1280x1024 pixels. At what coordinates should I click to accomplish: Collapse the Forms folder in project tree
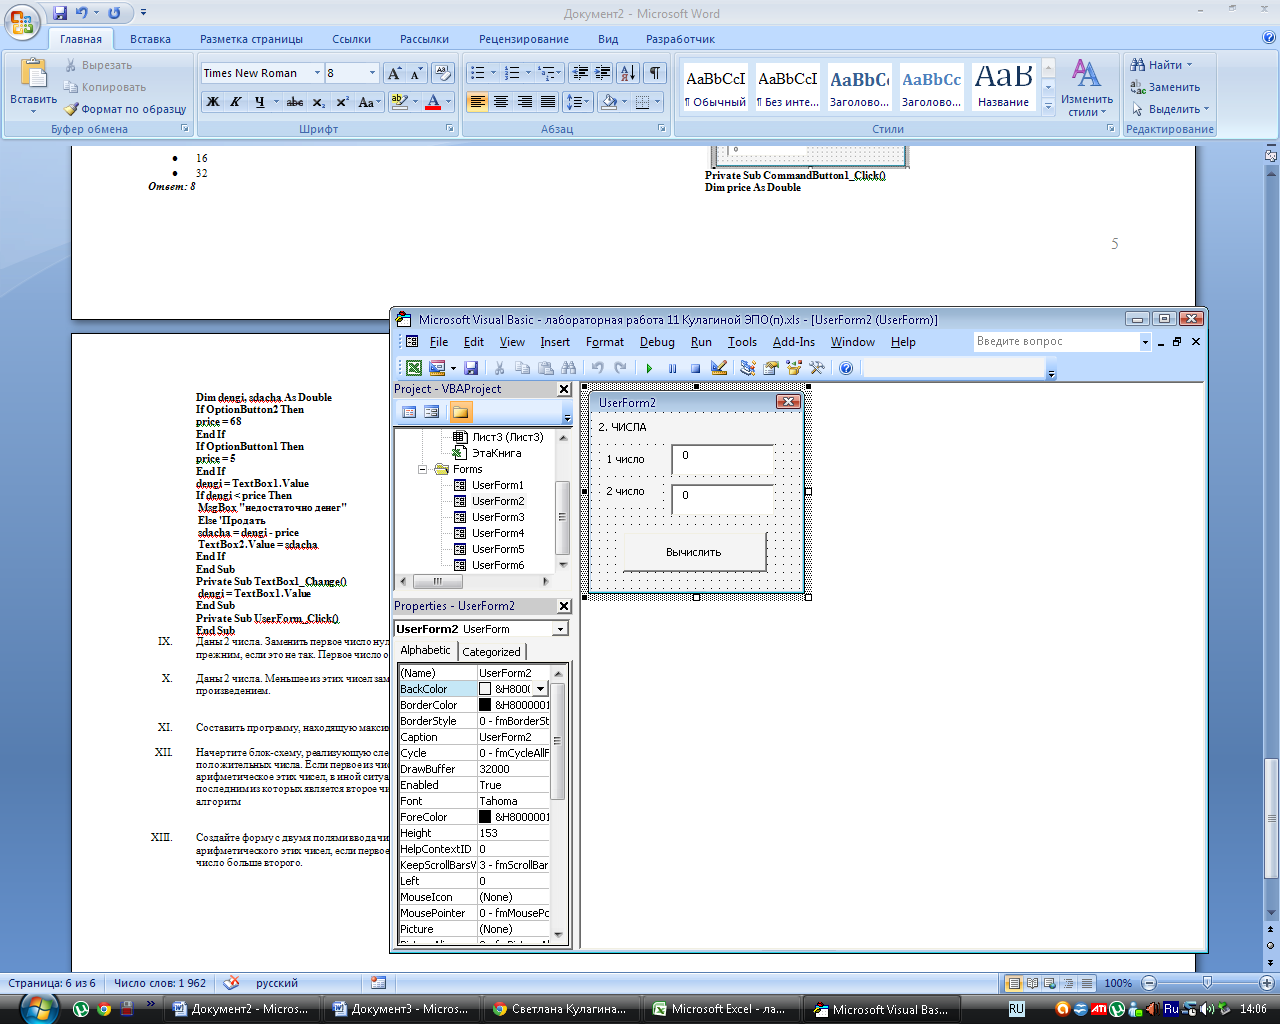click(422, 469)
